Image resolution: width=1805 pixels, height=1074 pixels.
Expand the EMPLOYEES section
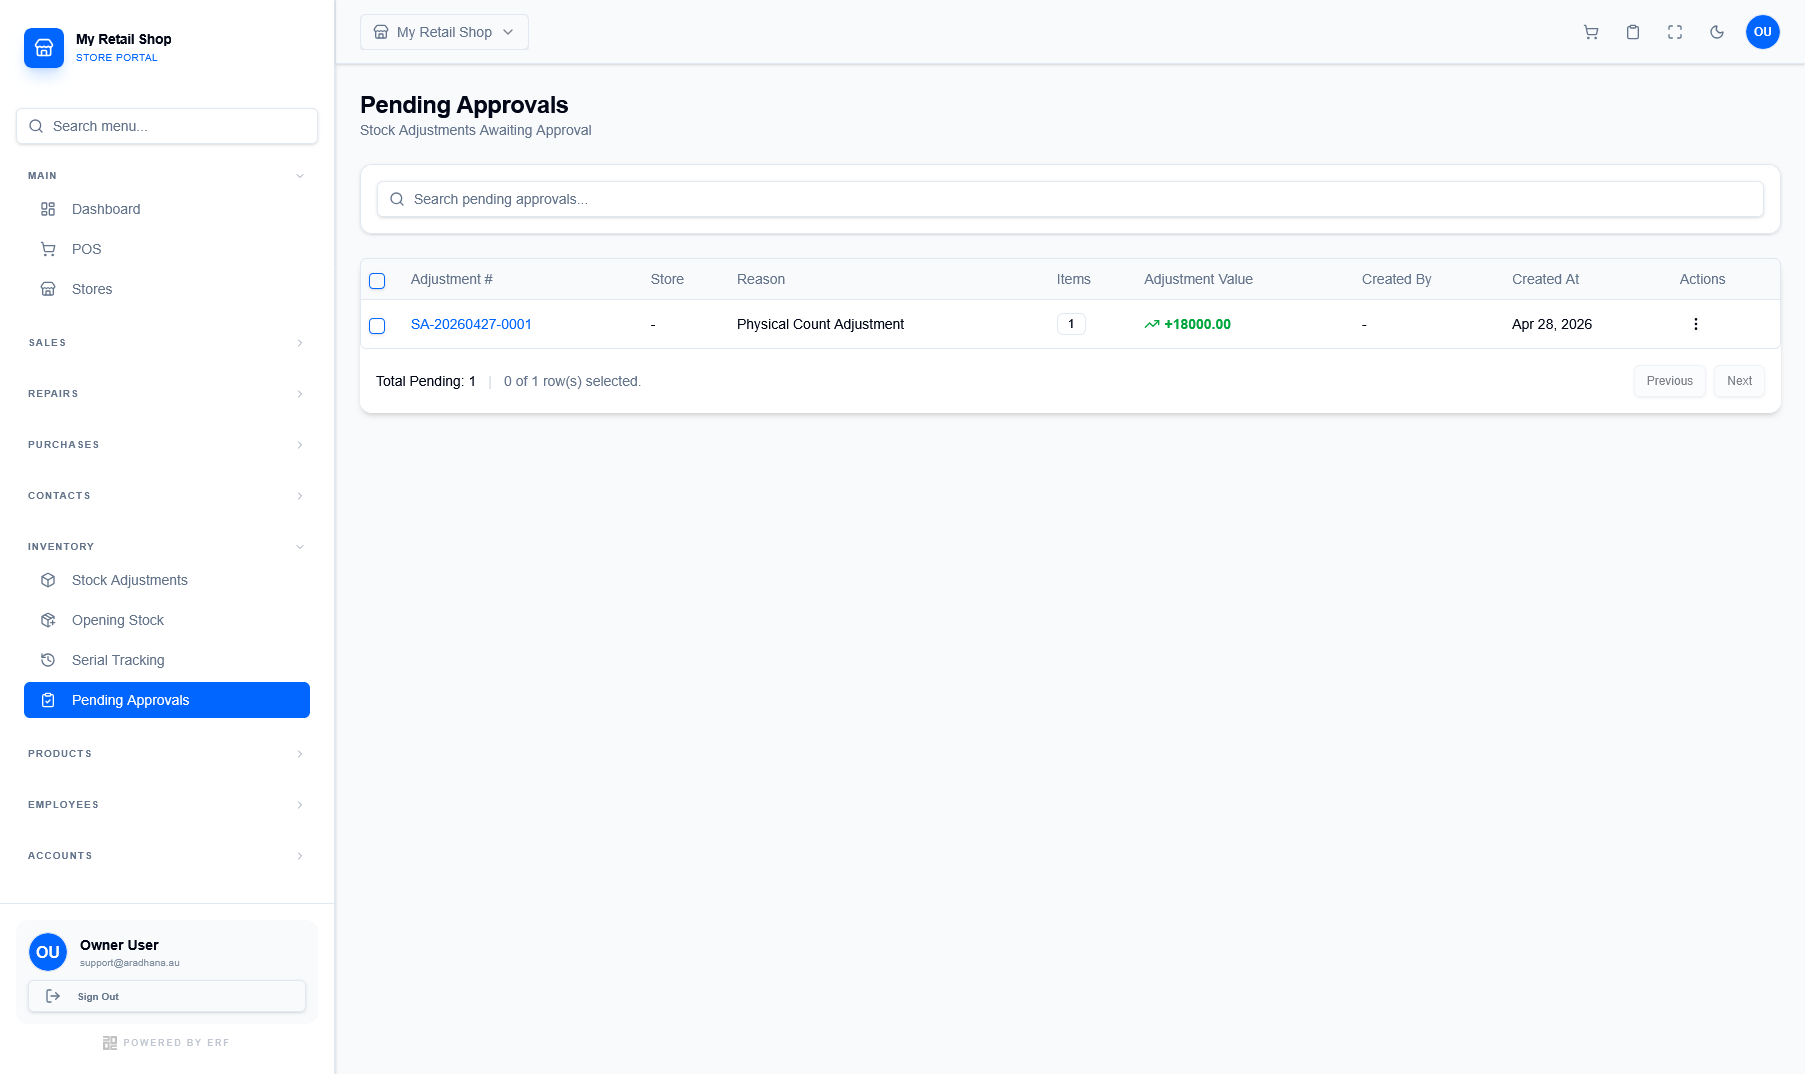pyautogui.click(x=167, y=805)
